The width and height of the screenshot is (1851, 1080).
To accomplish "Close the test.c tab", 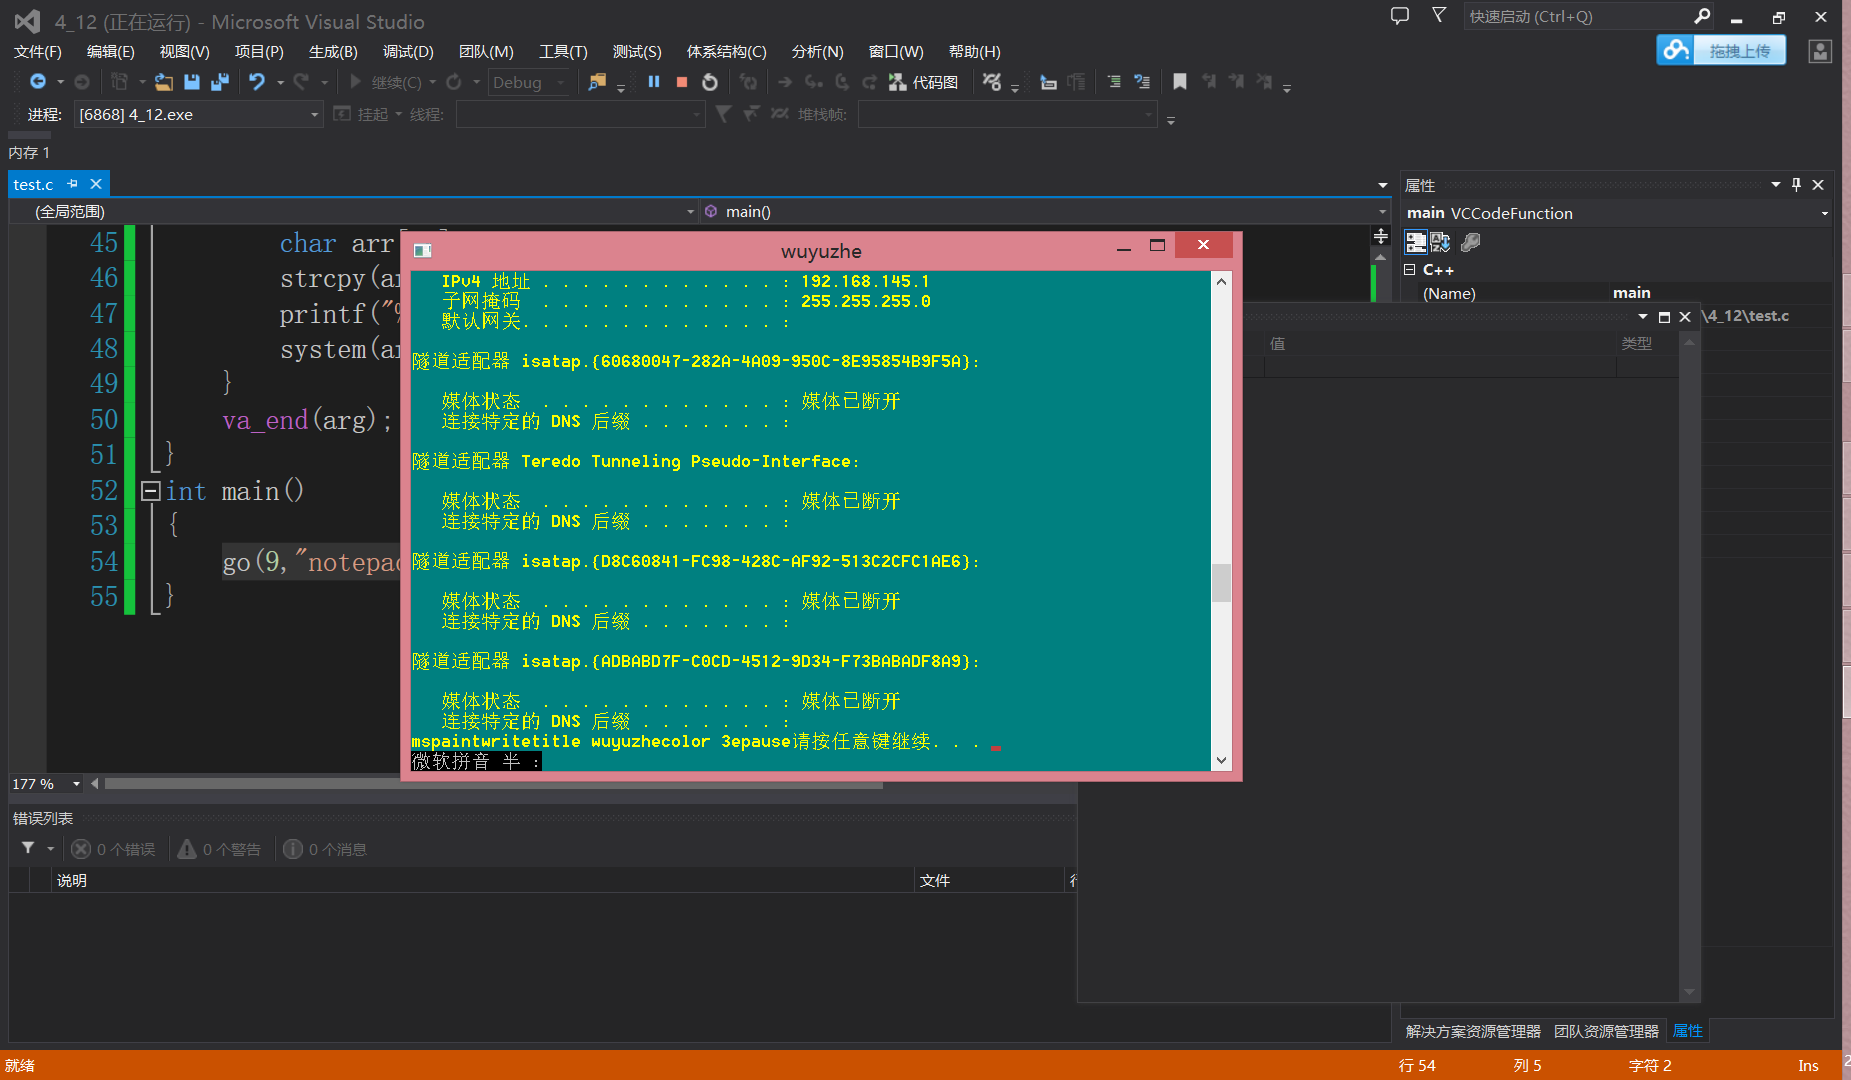I will [x=96, y=184].
